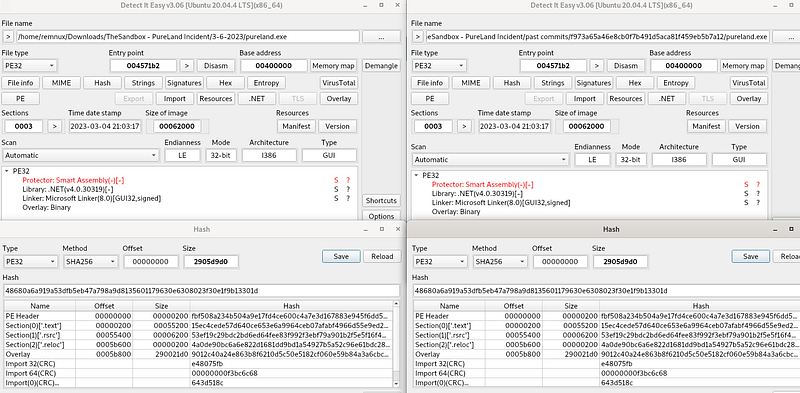Open File info in left window
The height and width of the screenshot is (393, 800).
point(20,83)
